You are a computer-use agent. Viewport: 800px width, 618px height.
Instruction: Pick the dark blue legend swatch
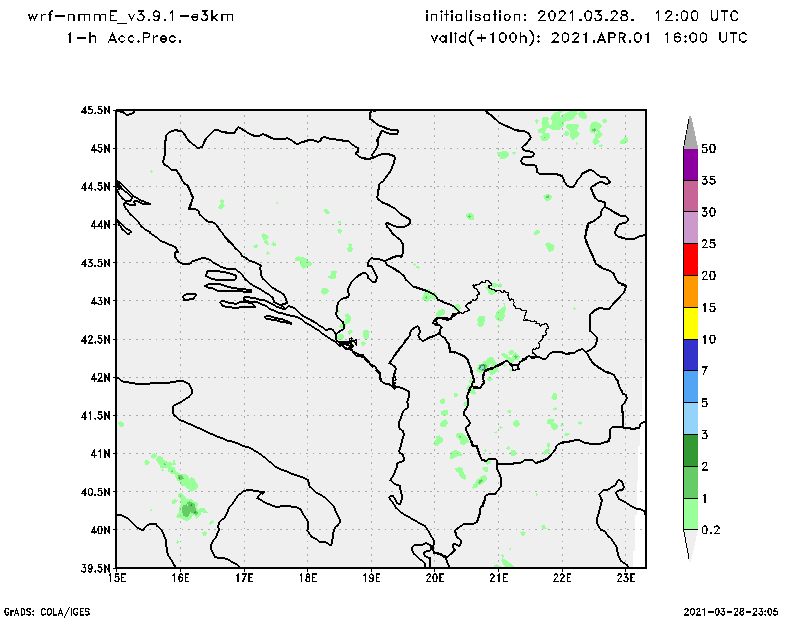coord(689,356)
